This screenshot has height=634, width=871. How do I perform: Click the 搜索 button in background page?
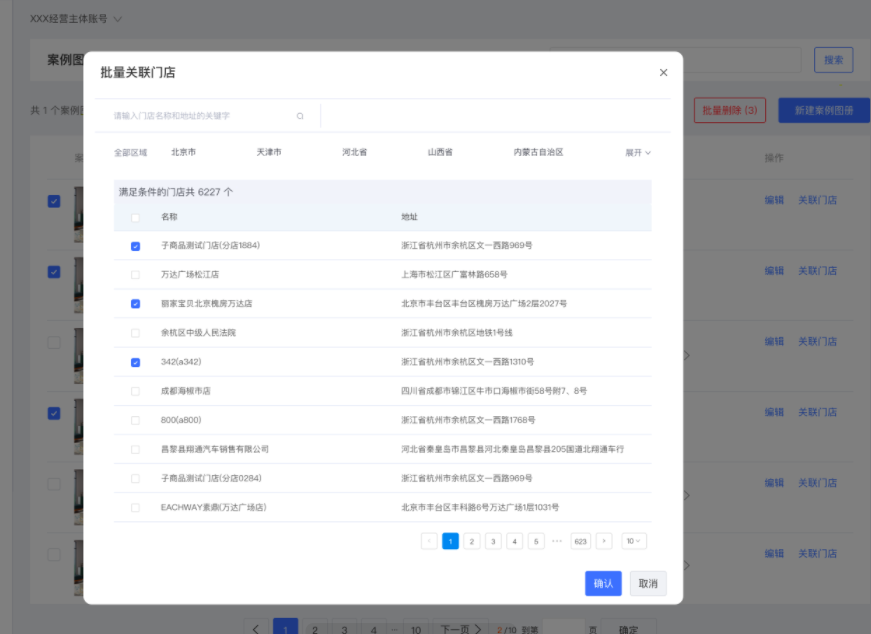(x=833, y=60)
